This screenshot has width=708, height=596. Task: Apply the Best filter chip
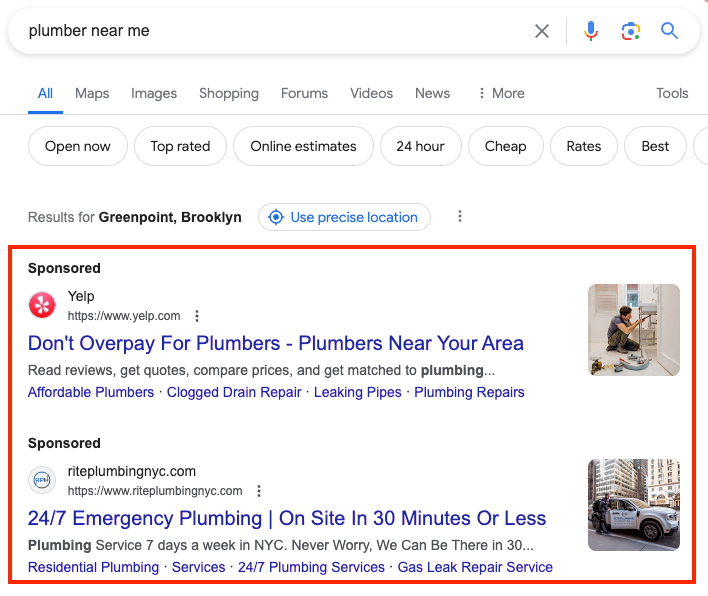[x=655, y=146]
